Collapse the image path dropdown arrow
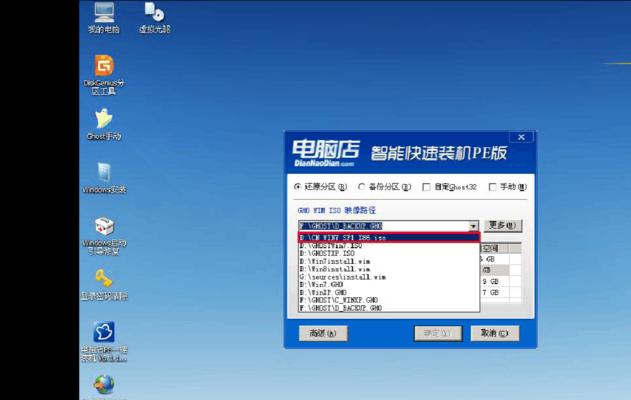The height and width of the screenshot is (400, 631). pos(474,226)
